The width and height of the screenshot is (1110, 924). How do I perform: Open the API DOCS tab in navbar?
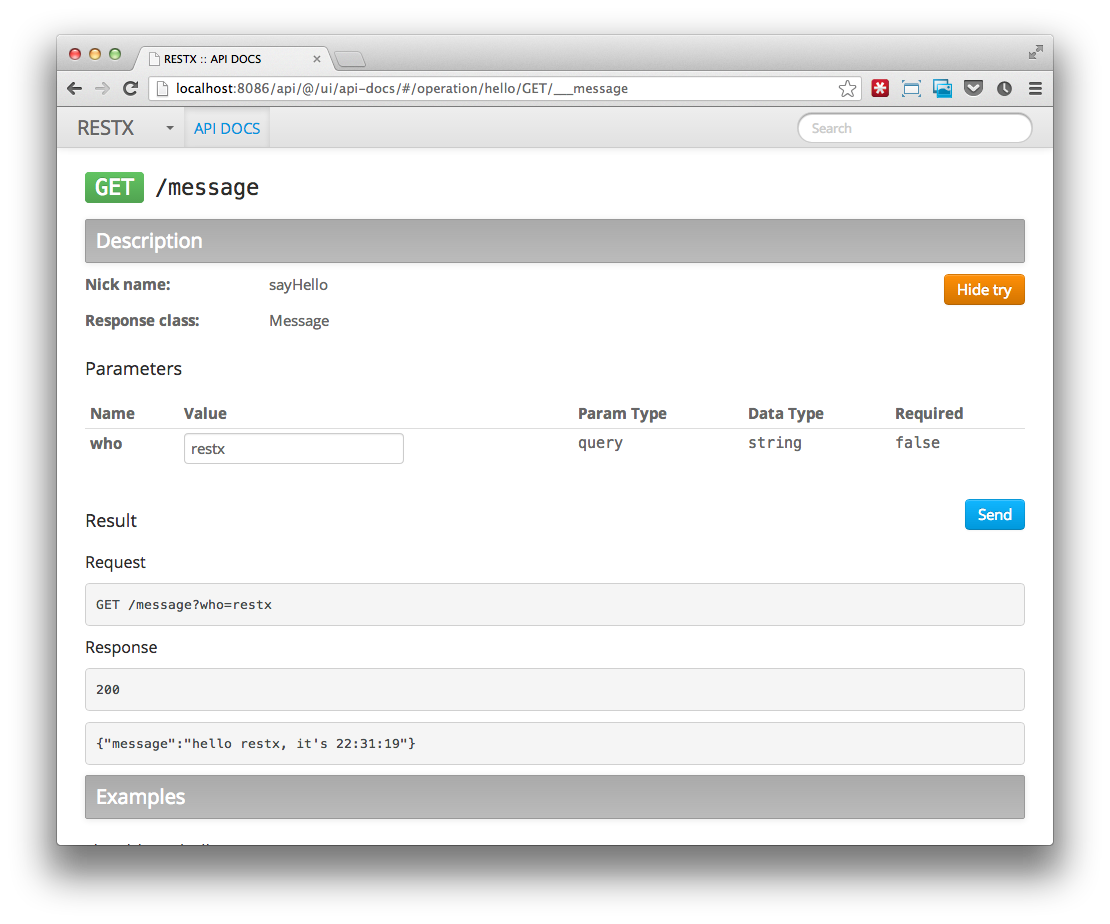(x=227, y=129)
